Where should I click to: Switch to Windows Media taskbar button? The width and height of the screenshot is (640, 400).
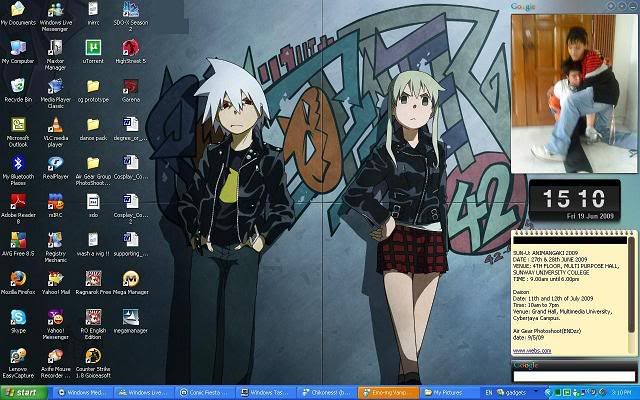(x=82, y=393)
